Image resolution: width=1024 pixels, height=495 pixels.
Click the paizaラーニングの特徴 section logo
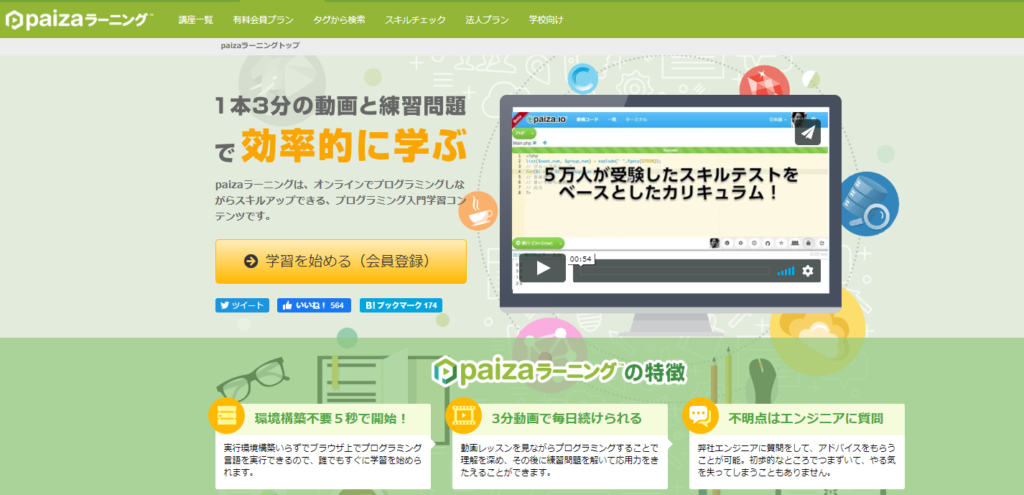point(559,372)
